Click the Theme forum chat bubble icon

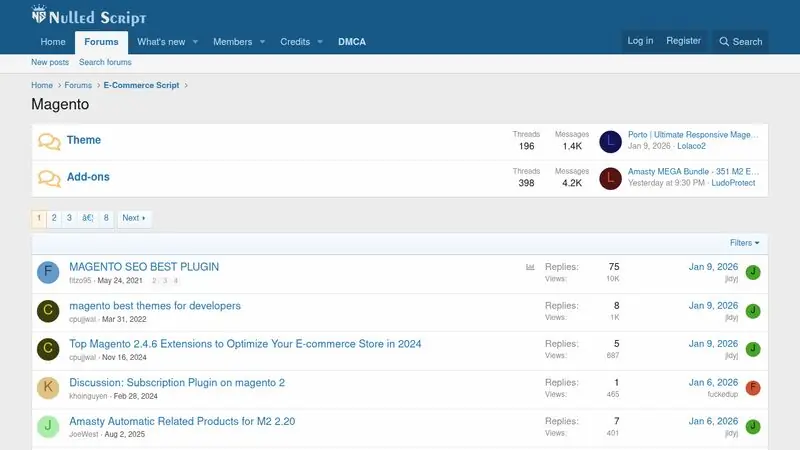point(49,141)
